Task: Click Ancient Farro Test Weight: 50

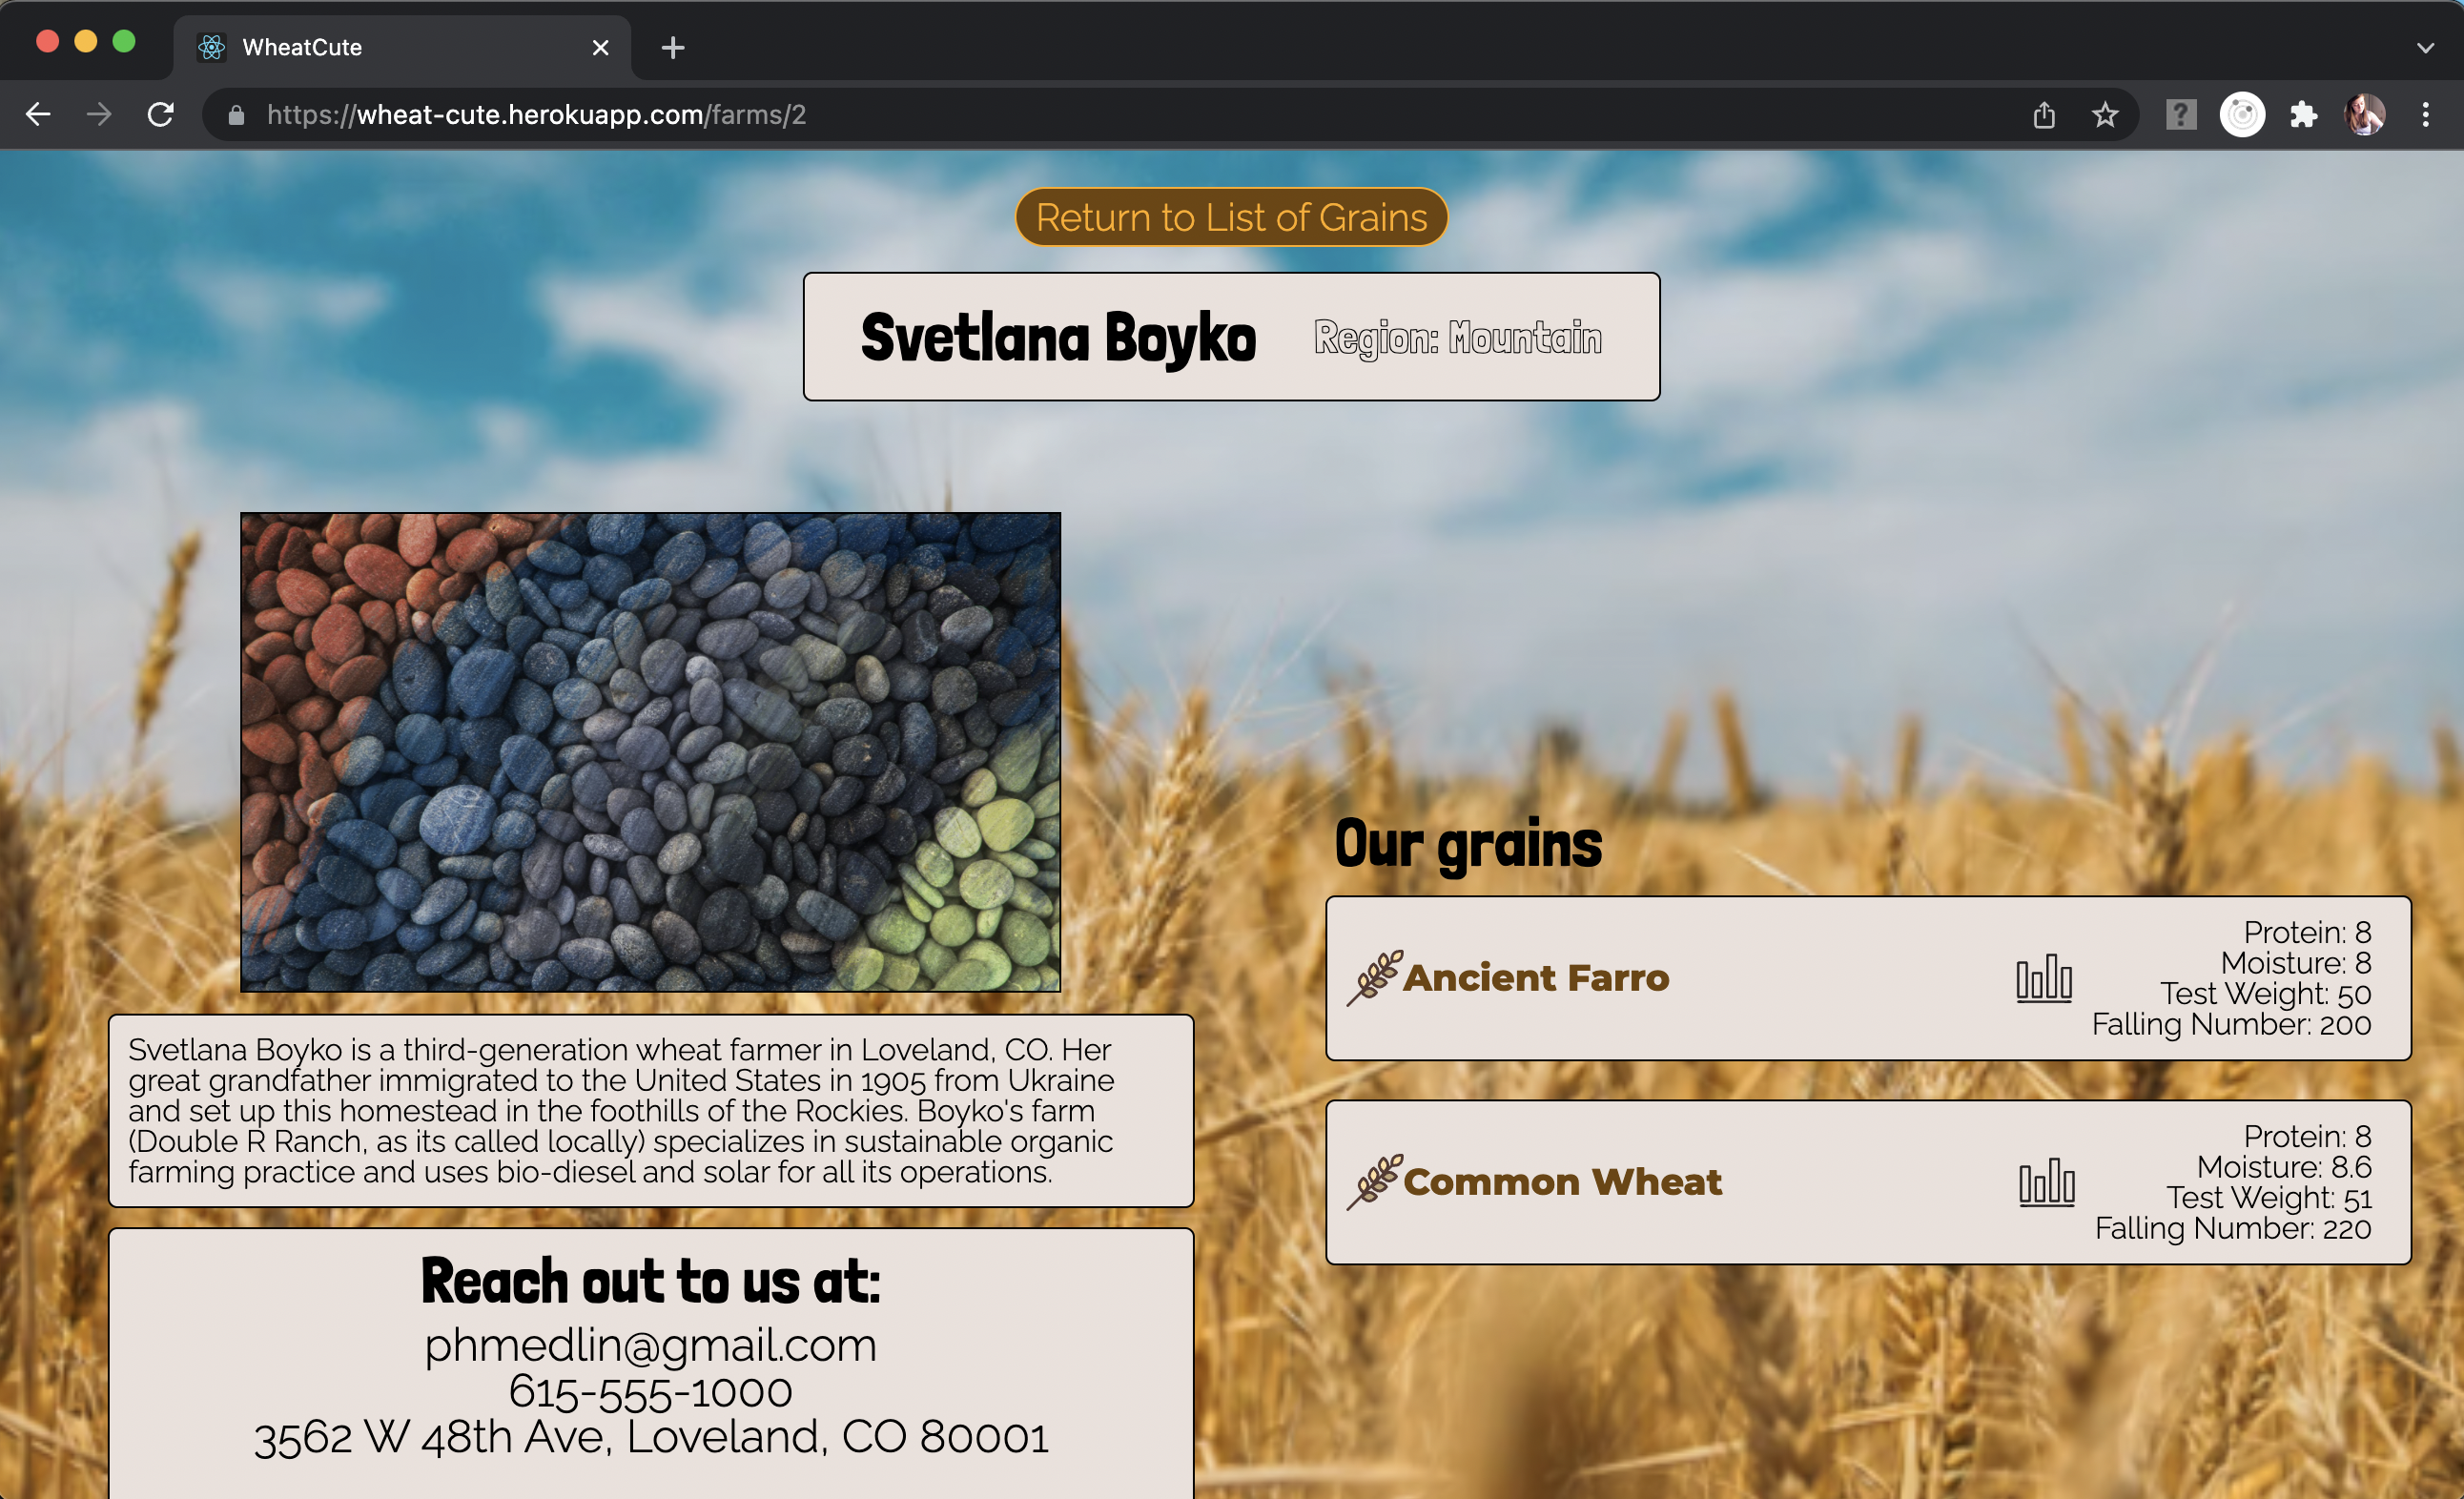Action: coord(2266,993)
